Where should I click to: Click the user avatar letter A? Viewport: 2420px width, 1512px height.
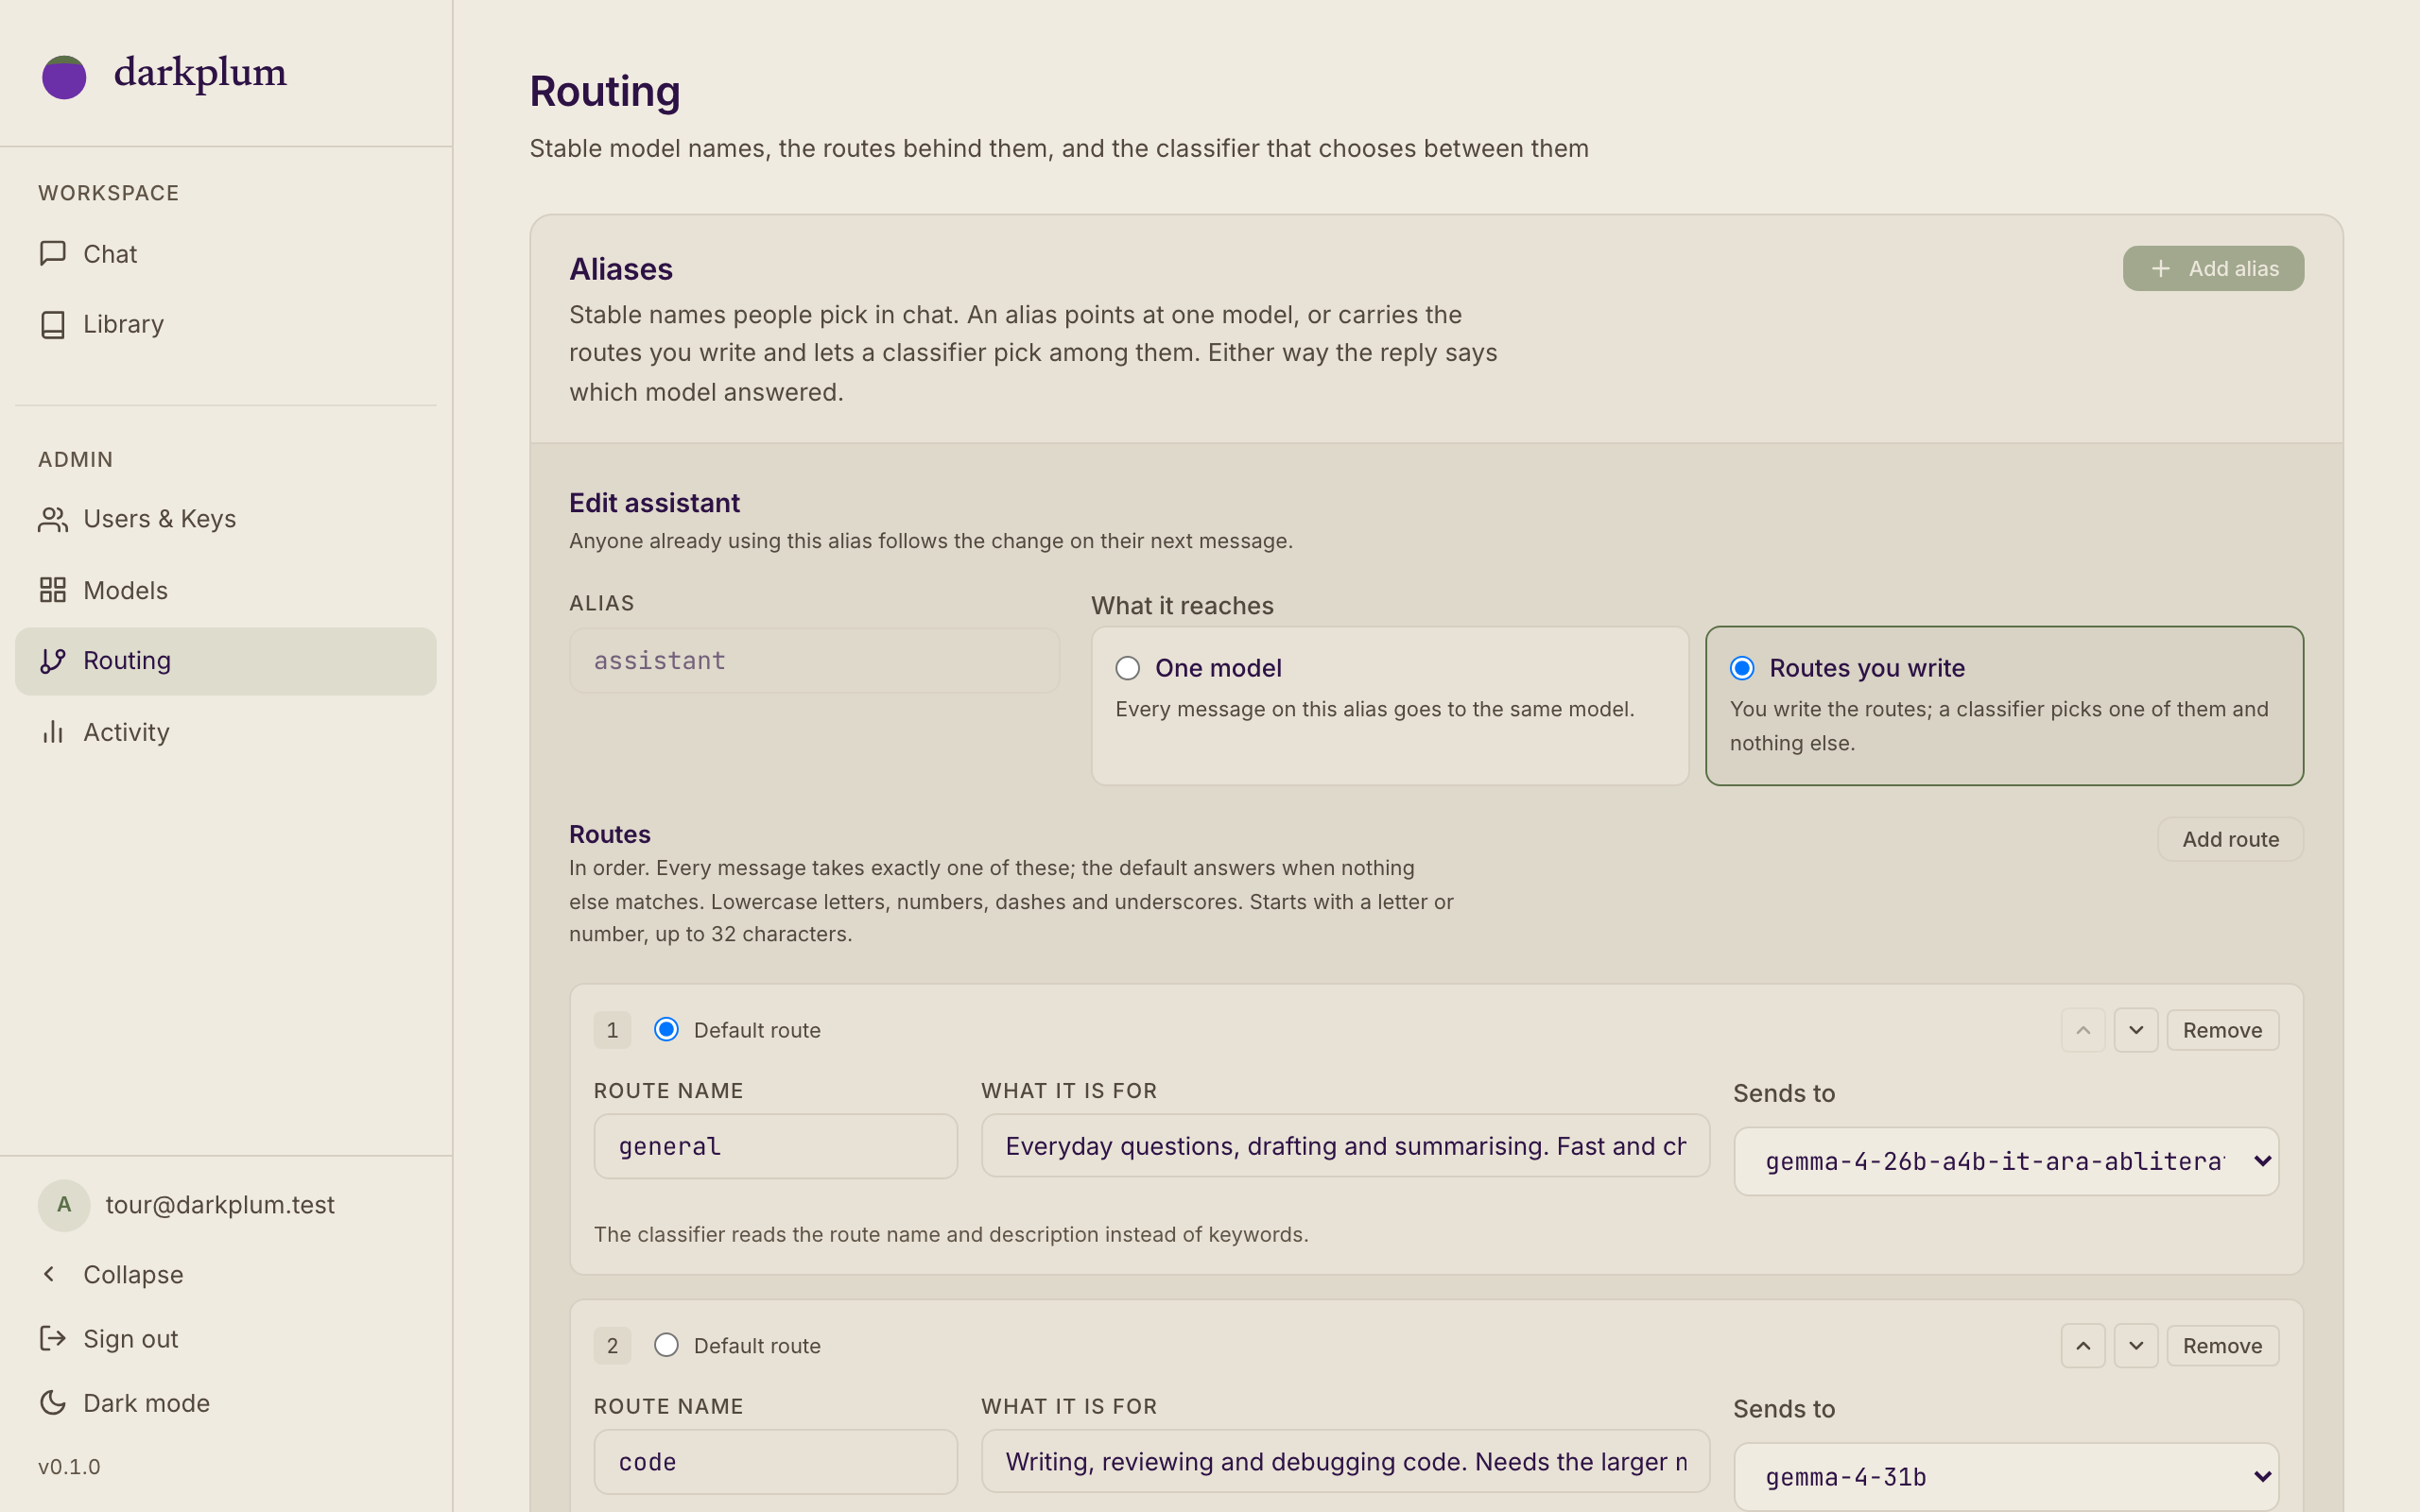click(x=64, y=1205)
